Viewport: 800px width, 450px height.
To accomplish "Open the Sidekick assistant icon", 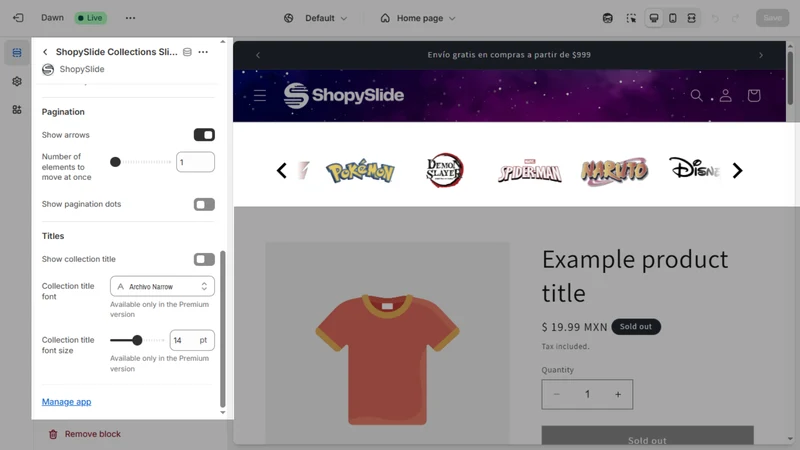I will pos(608,18).
